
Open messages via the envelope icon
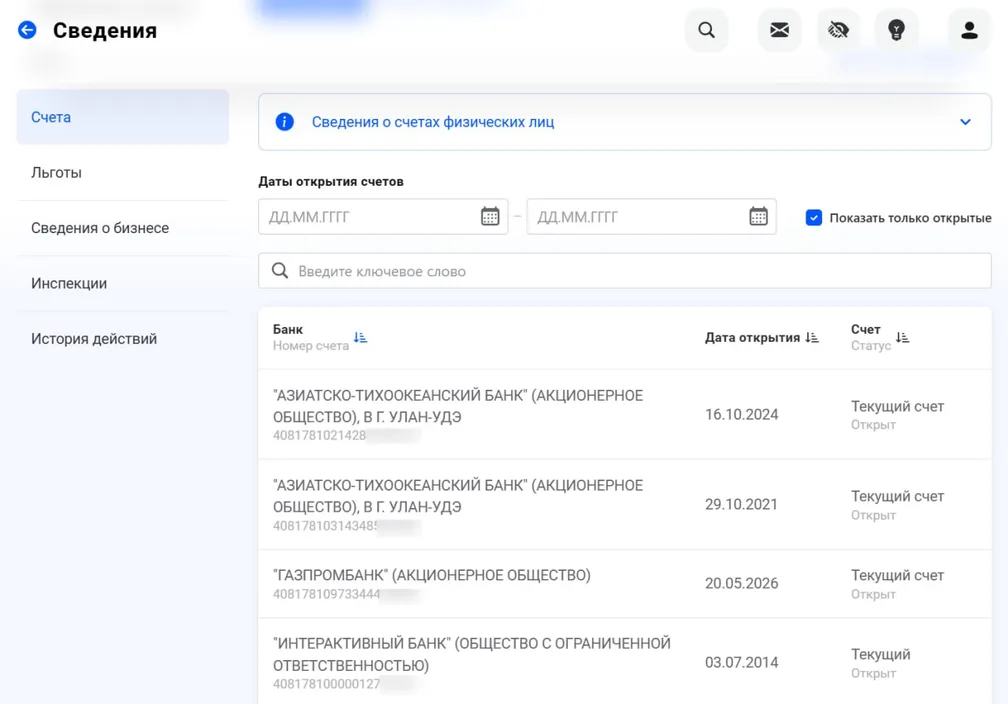point(779,30)
